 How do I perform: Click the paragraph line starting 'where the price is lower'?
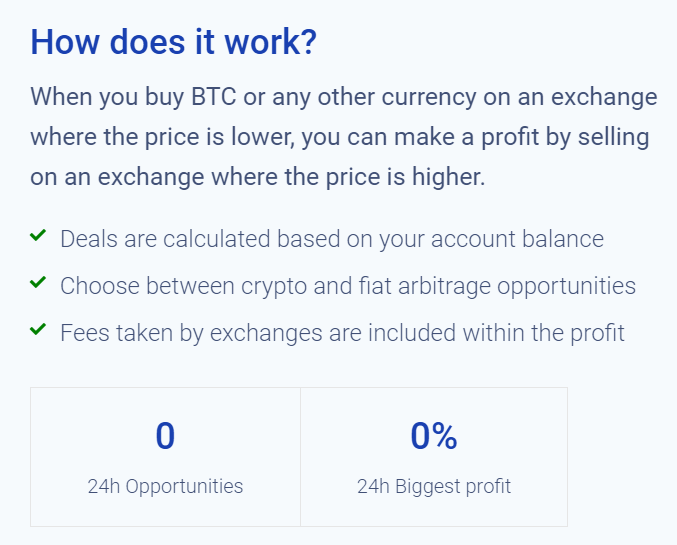click(340, 137)
